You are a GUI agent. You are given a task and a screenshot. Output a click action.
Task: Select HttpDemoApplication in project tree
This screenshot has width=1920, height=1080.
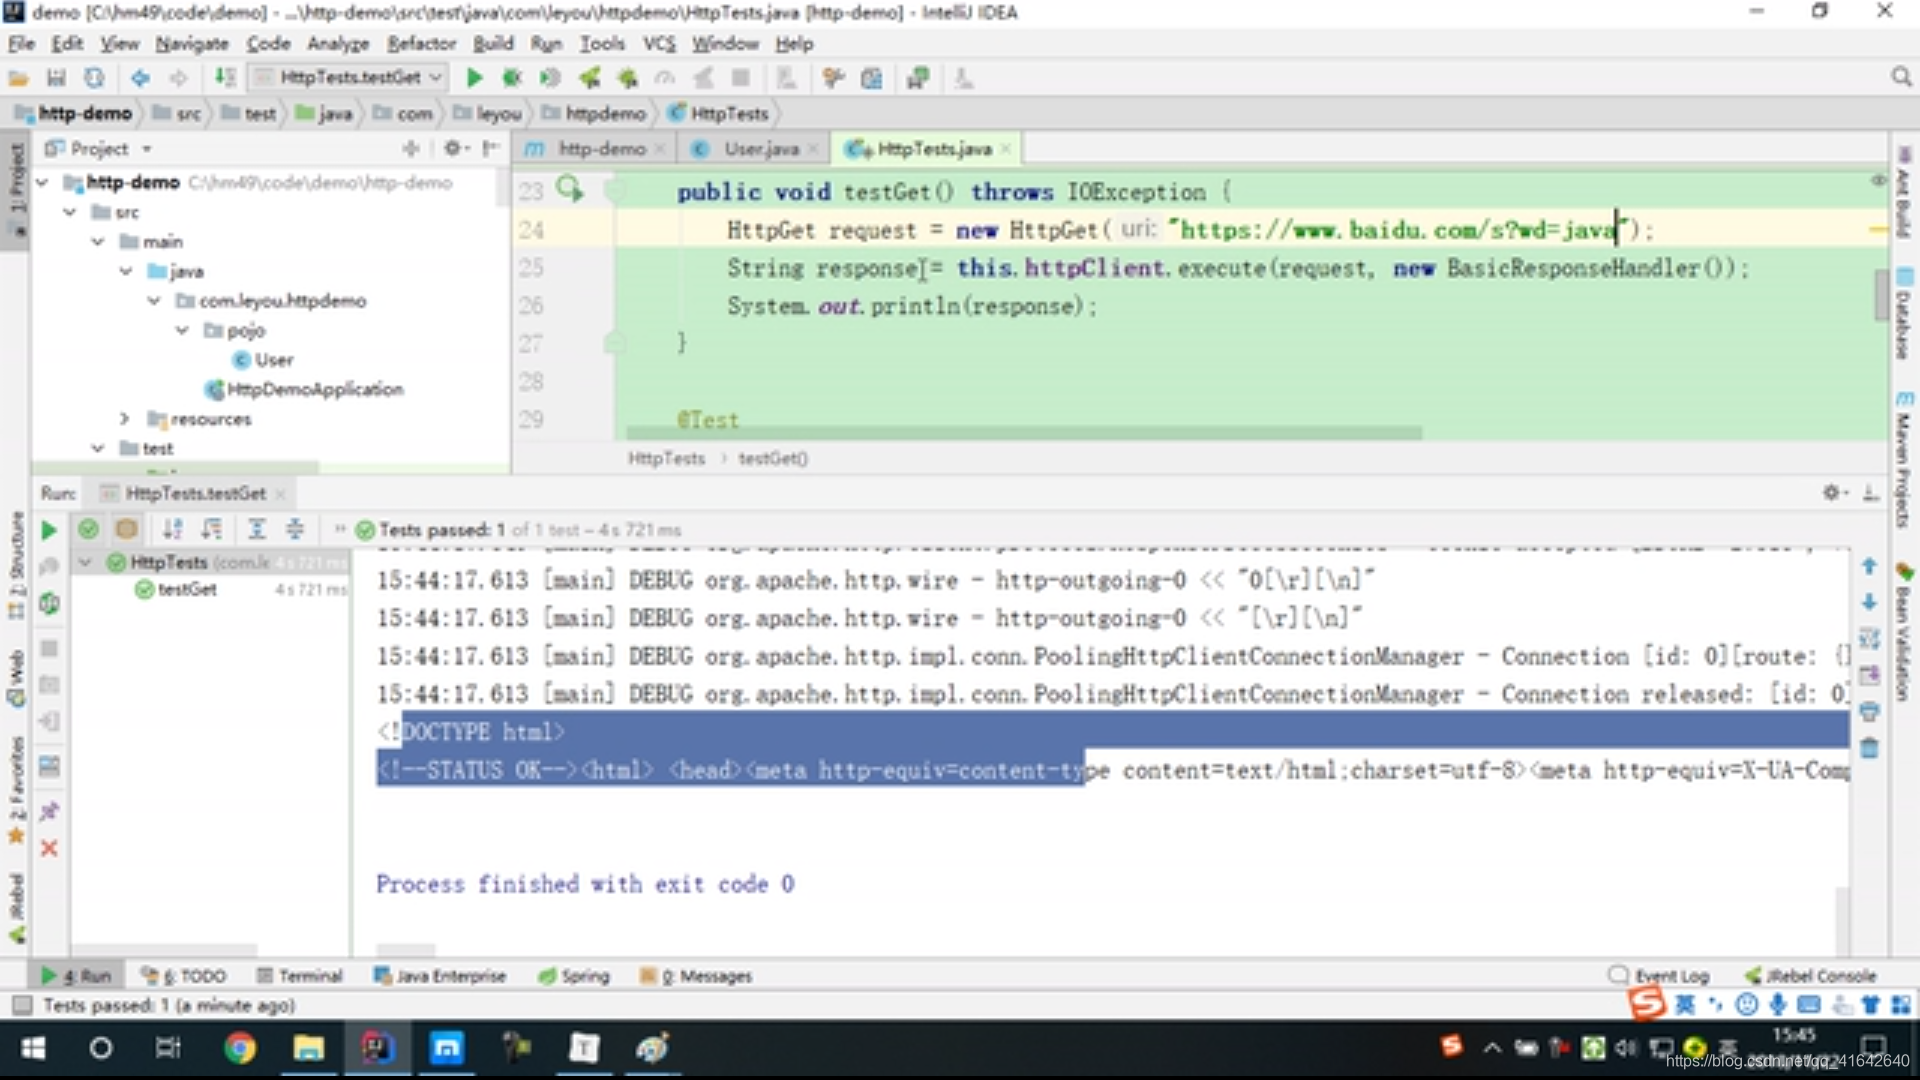tap(305, 389)
